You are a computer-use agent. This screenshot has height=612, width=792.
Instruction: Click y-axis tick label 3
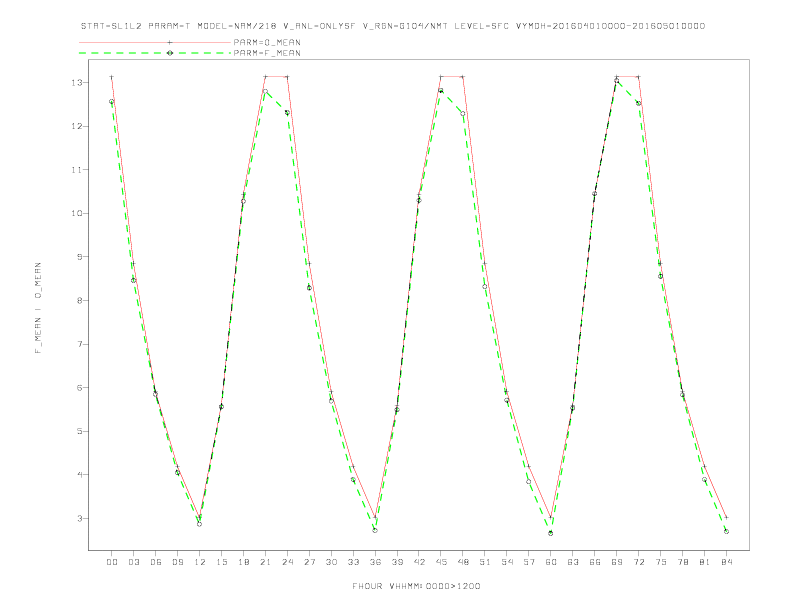[x=80, y=519]
